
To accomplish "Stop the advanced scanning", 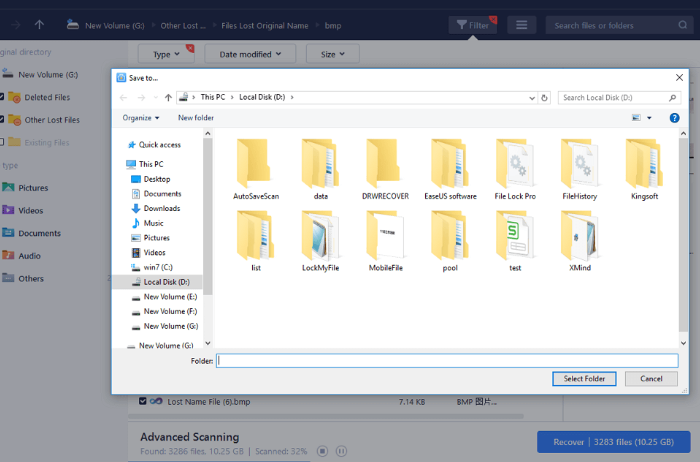I will click(322, 451).
